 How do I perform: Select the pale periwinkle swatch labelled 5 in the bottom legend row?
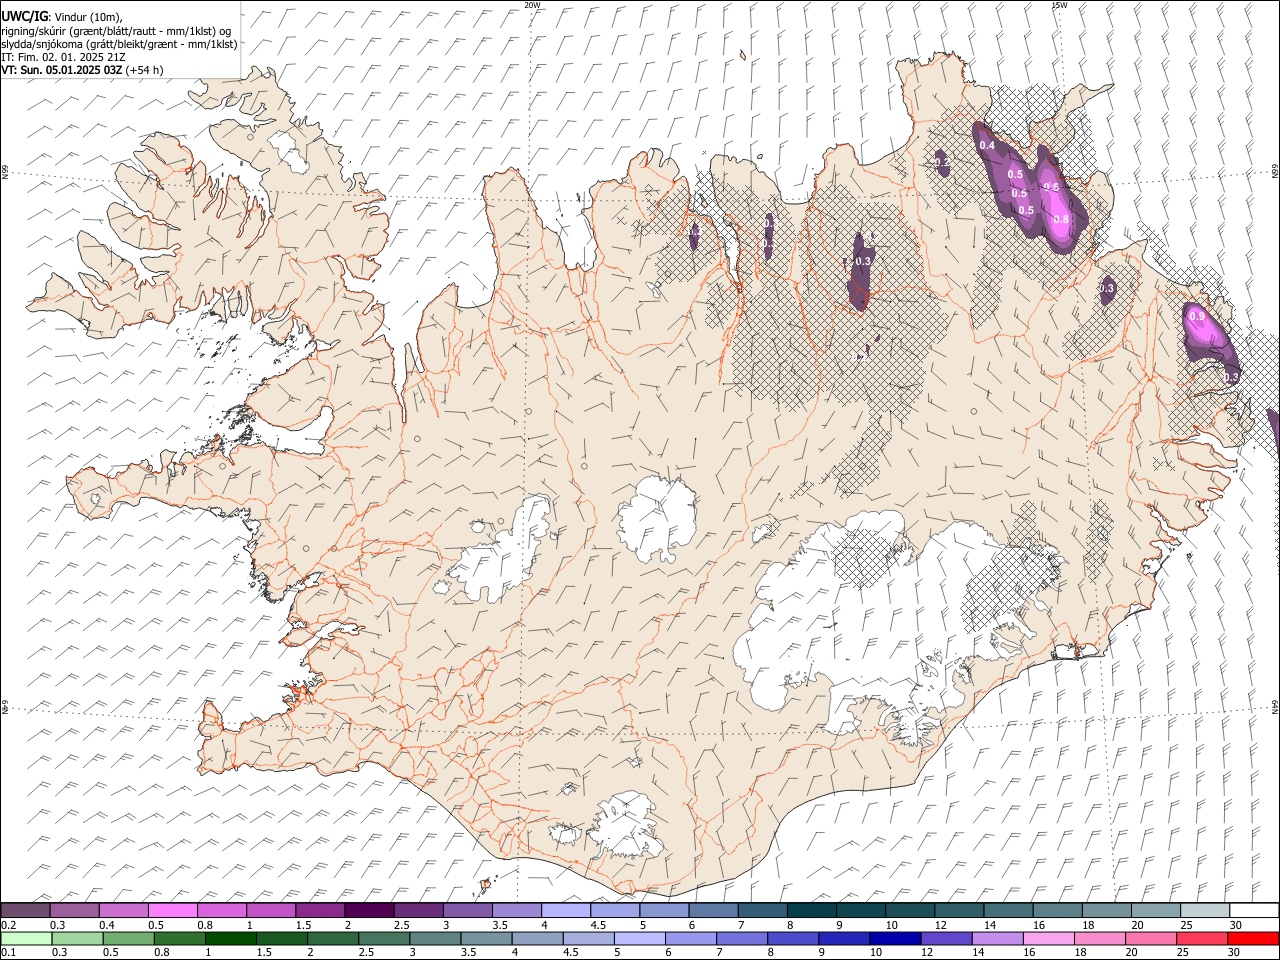tap(640, 938)
